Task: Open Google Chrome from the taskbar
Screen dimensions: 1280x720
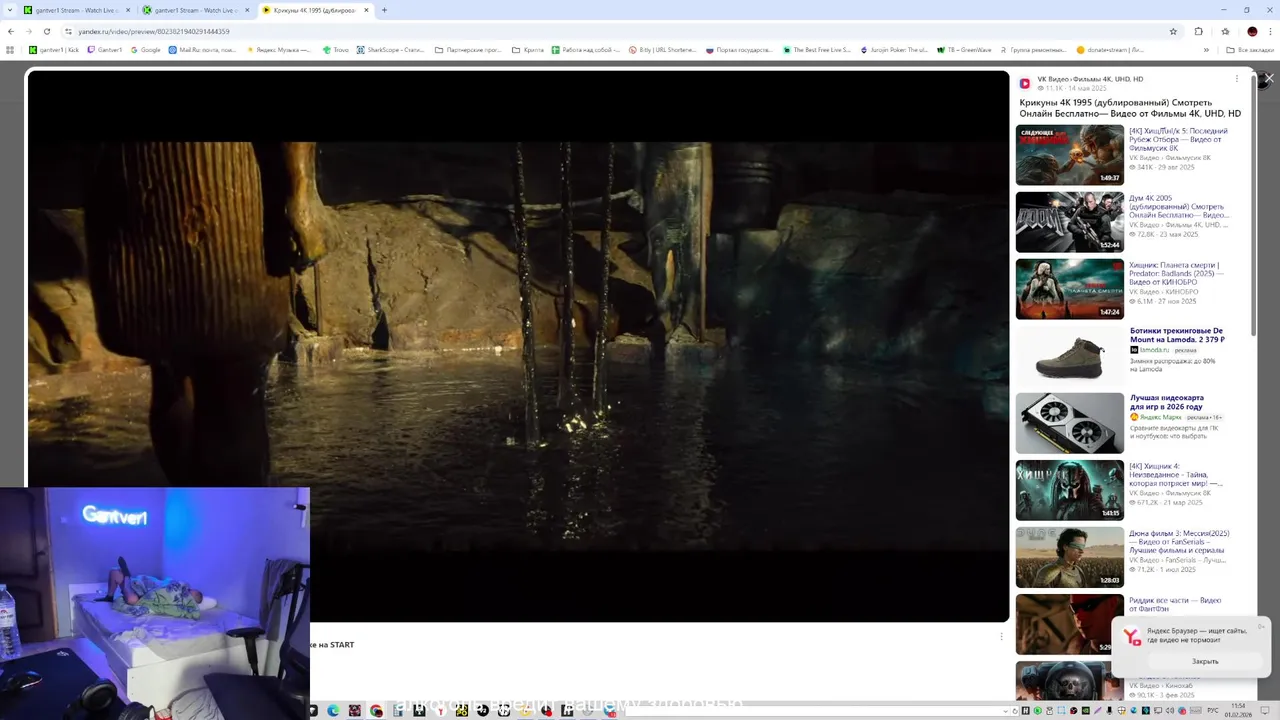Action: pos(376,711)
